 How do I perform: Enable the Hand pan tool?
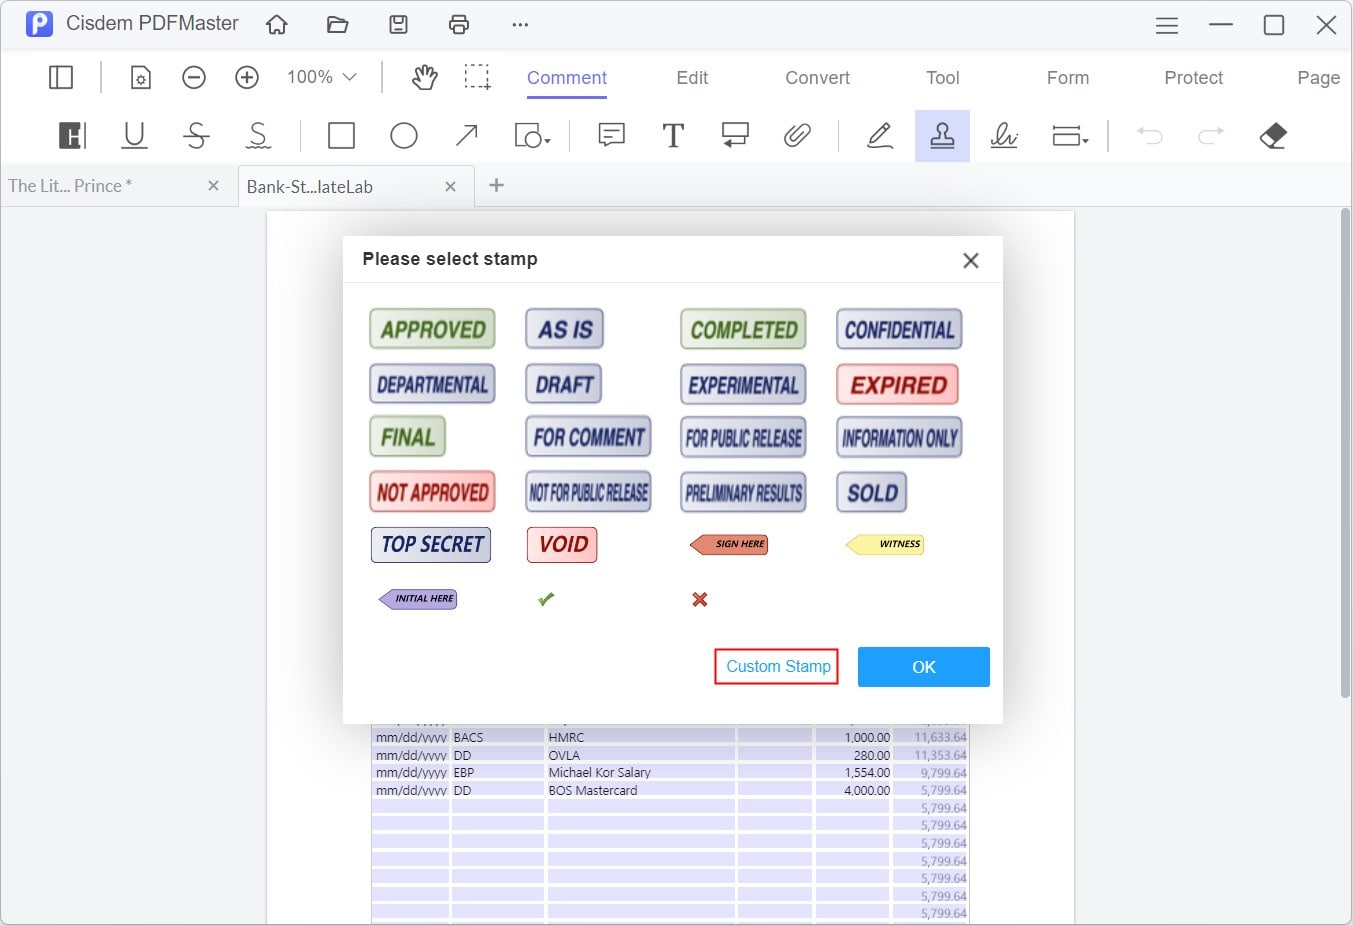click(x=425, y=77)
